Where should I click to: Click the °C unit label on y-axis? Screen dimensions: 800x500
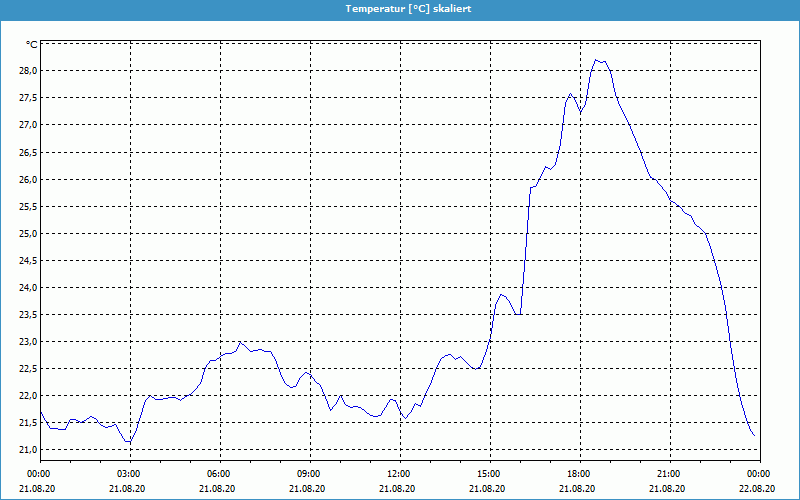(32, 44)
